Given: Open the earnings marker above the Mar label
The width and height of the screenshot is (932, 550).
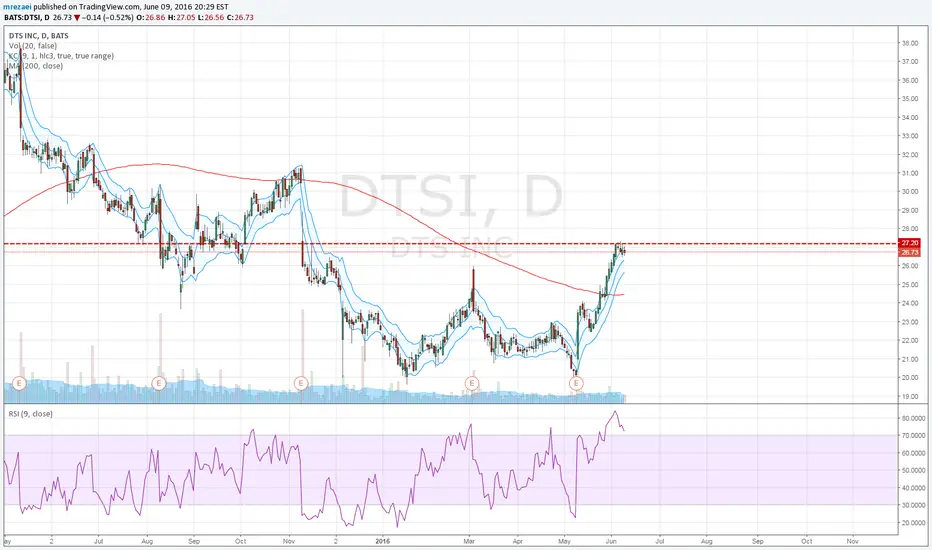Looking at the screenshot, I should (472, 384).
